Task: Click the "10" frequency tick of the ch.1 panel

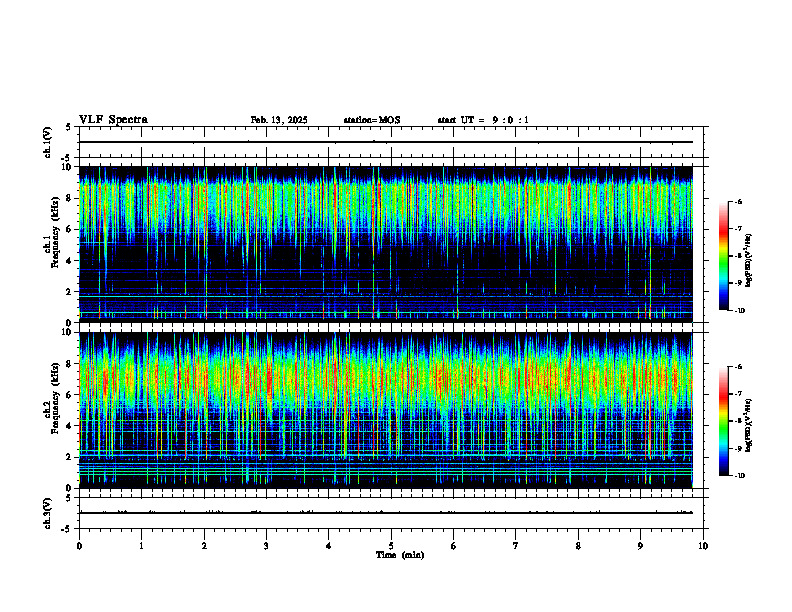Action: (x=67, y=167)
